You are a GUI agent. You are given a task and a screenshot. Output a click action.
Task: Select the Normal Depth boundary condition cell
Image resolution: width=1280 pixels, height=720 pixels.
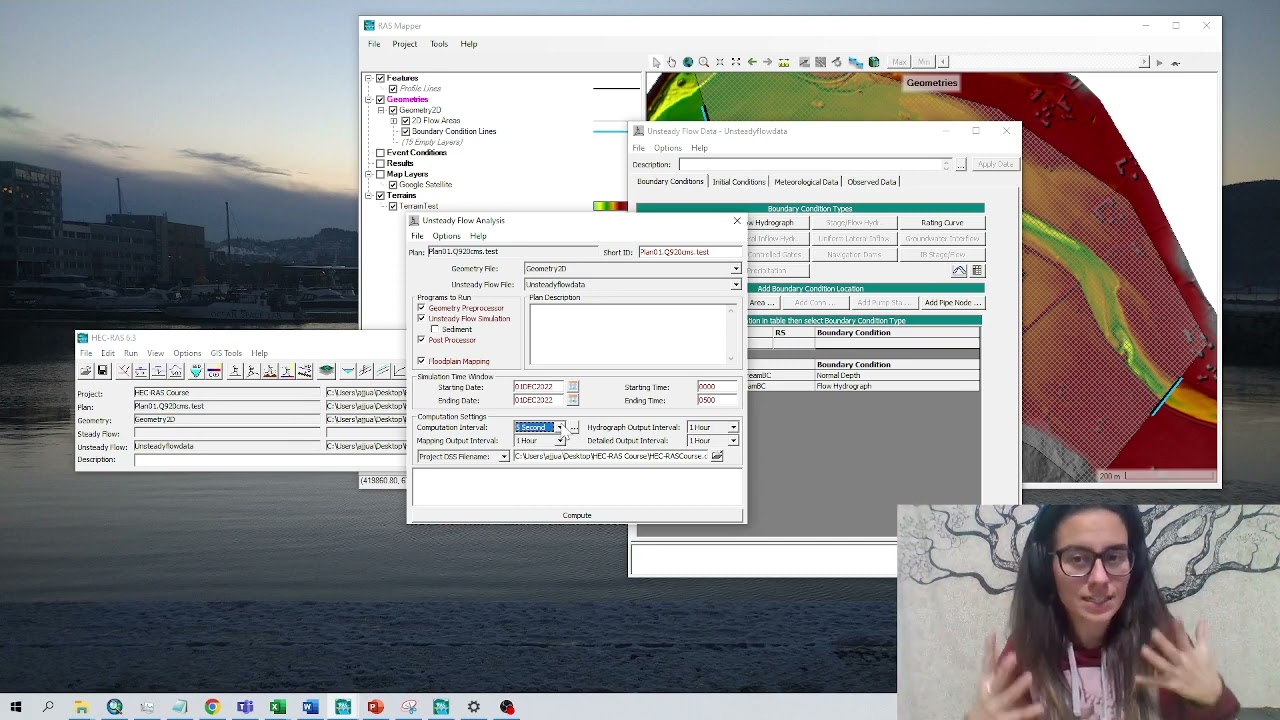tap(897, 375)
